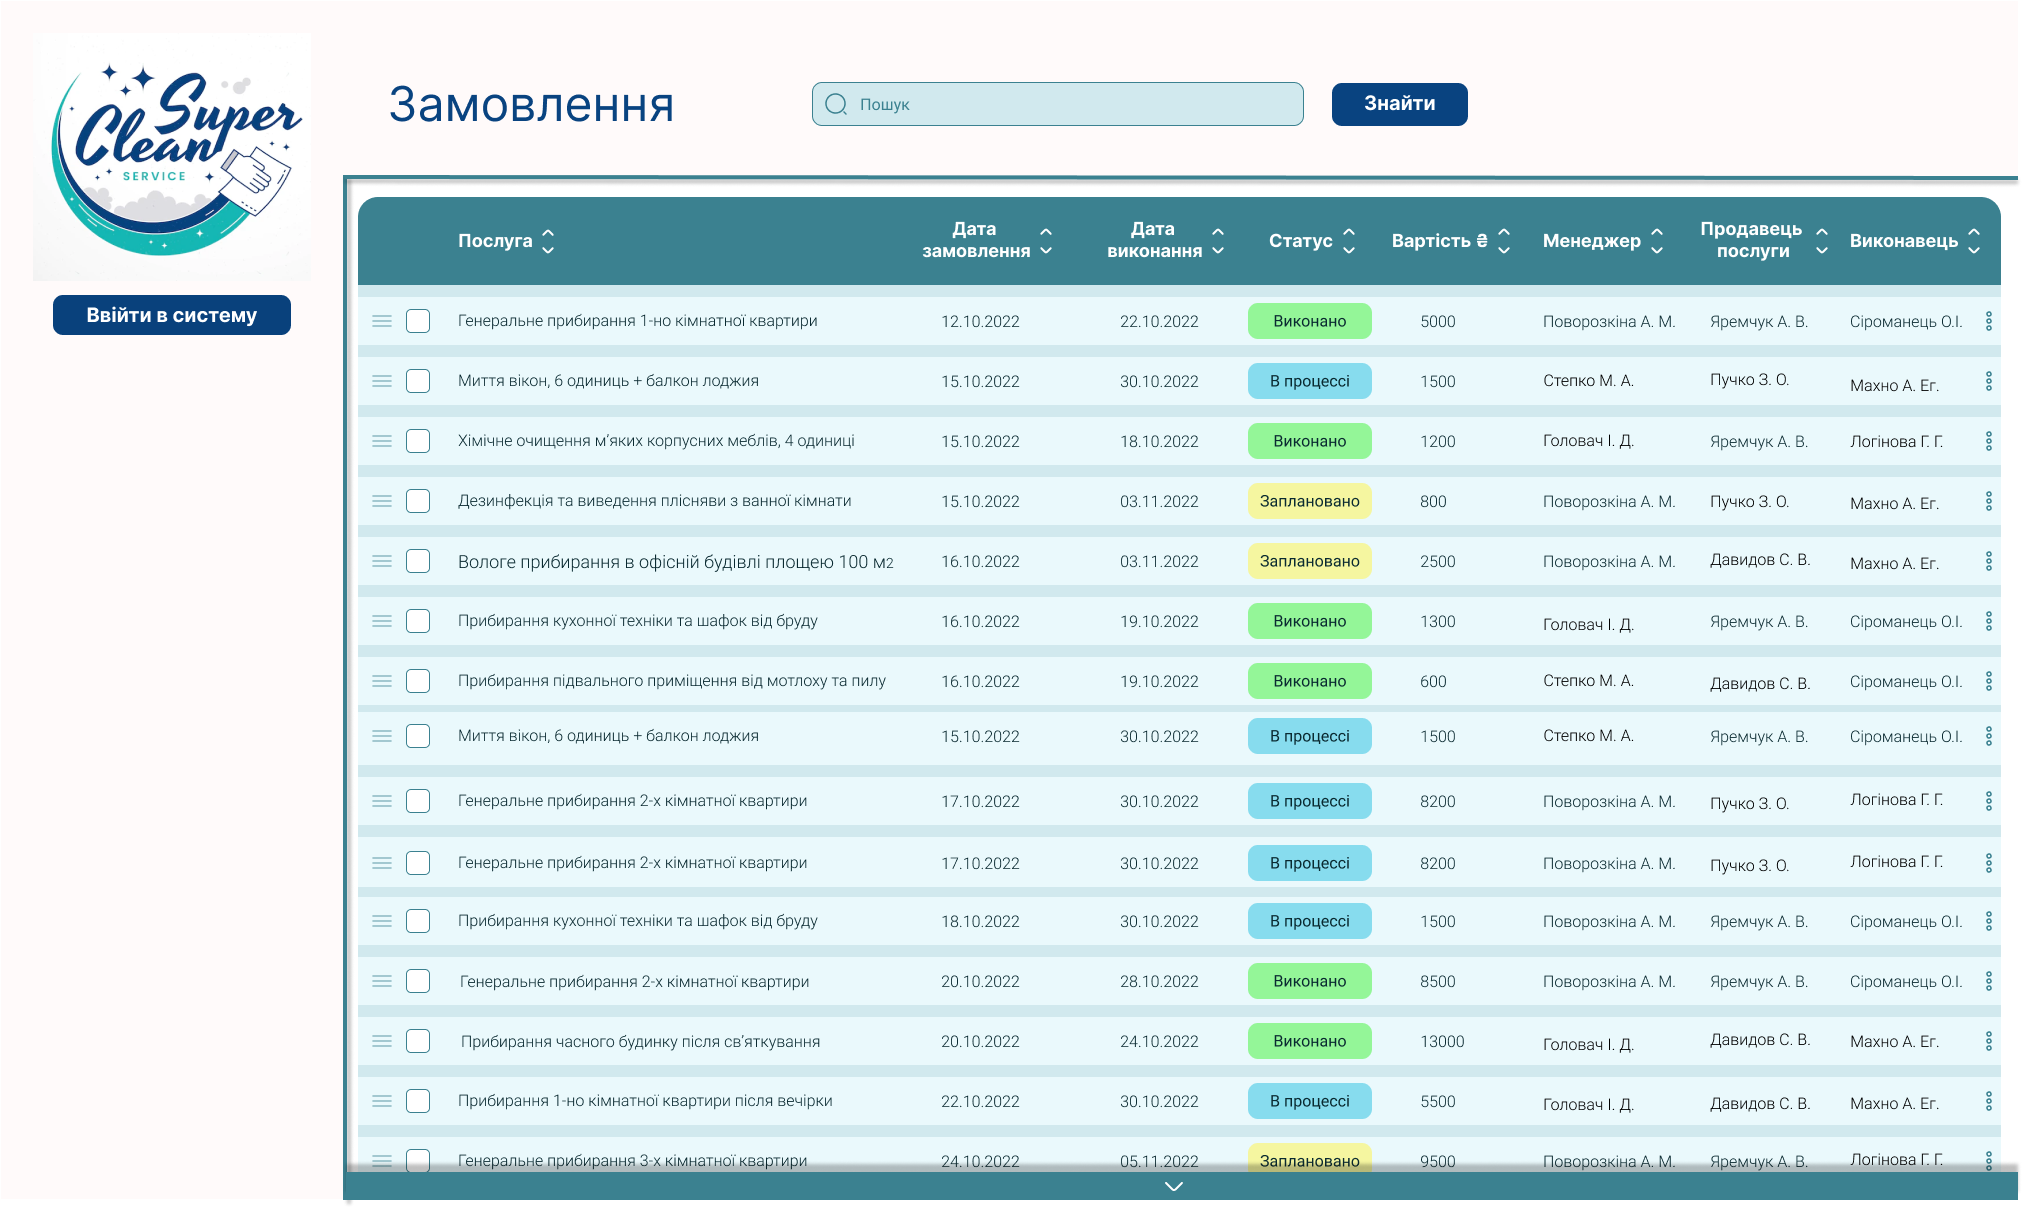This screenshot has height=1208, width=2023.
Task: Click cost value 2500
Action: click(x=1438, y=561)
